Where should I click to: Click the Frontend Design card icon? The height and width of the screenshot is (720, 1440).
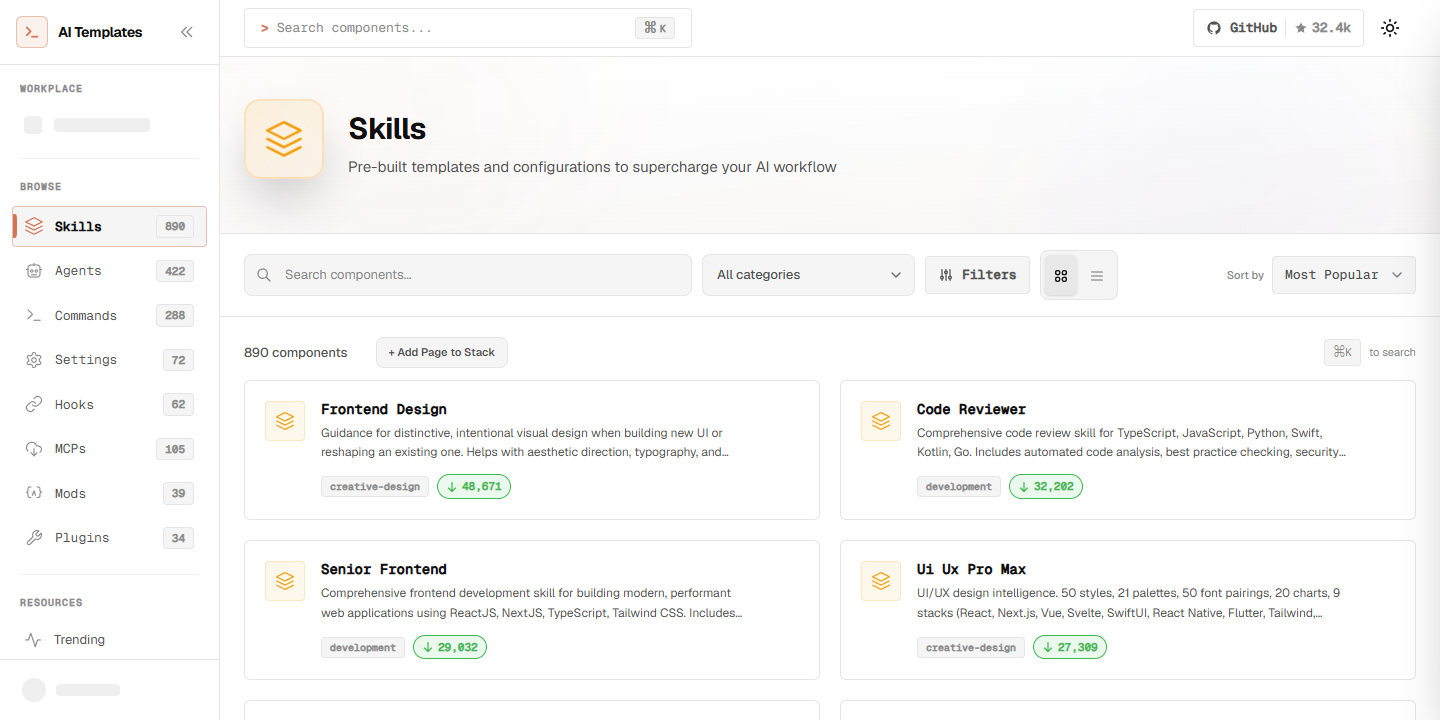pyautogui.click(x=285, y=421)
